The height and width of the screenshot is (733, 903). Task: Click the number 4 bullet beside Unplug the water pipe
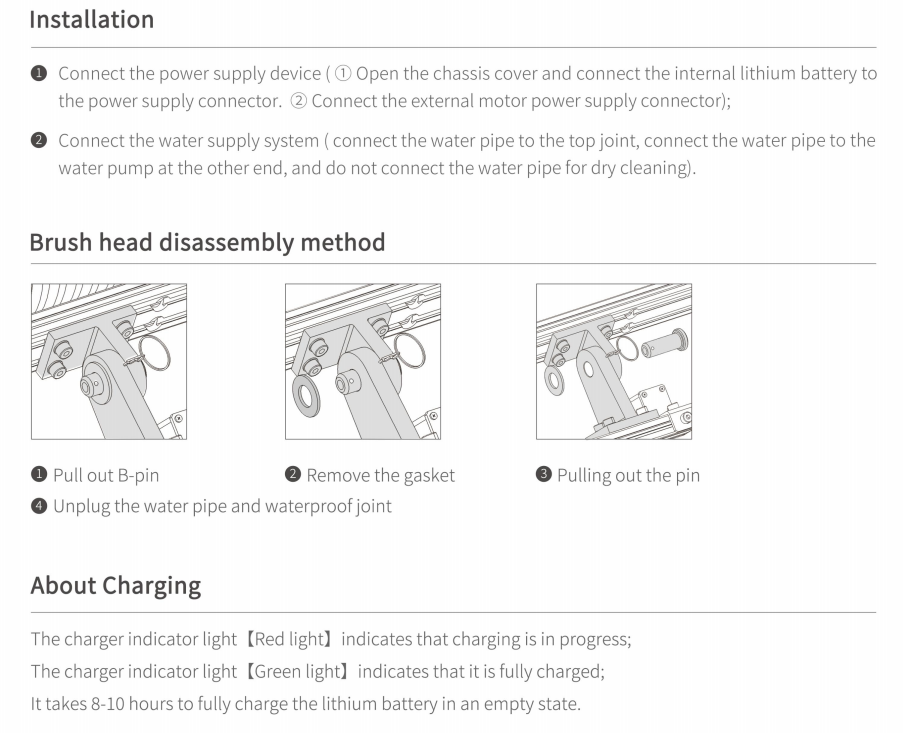click(39, 506)
